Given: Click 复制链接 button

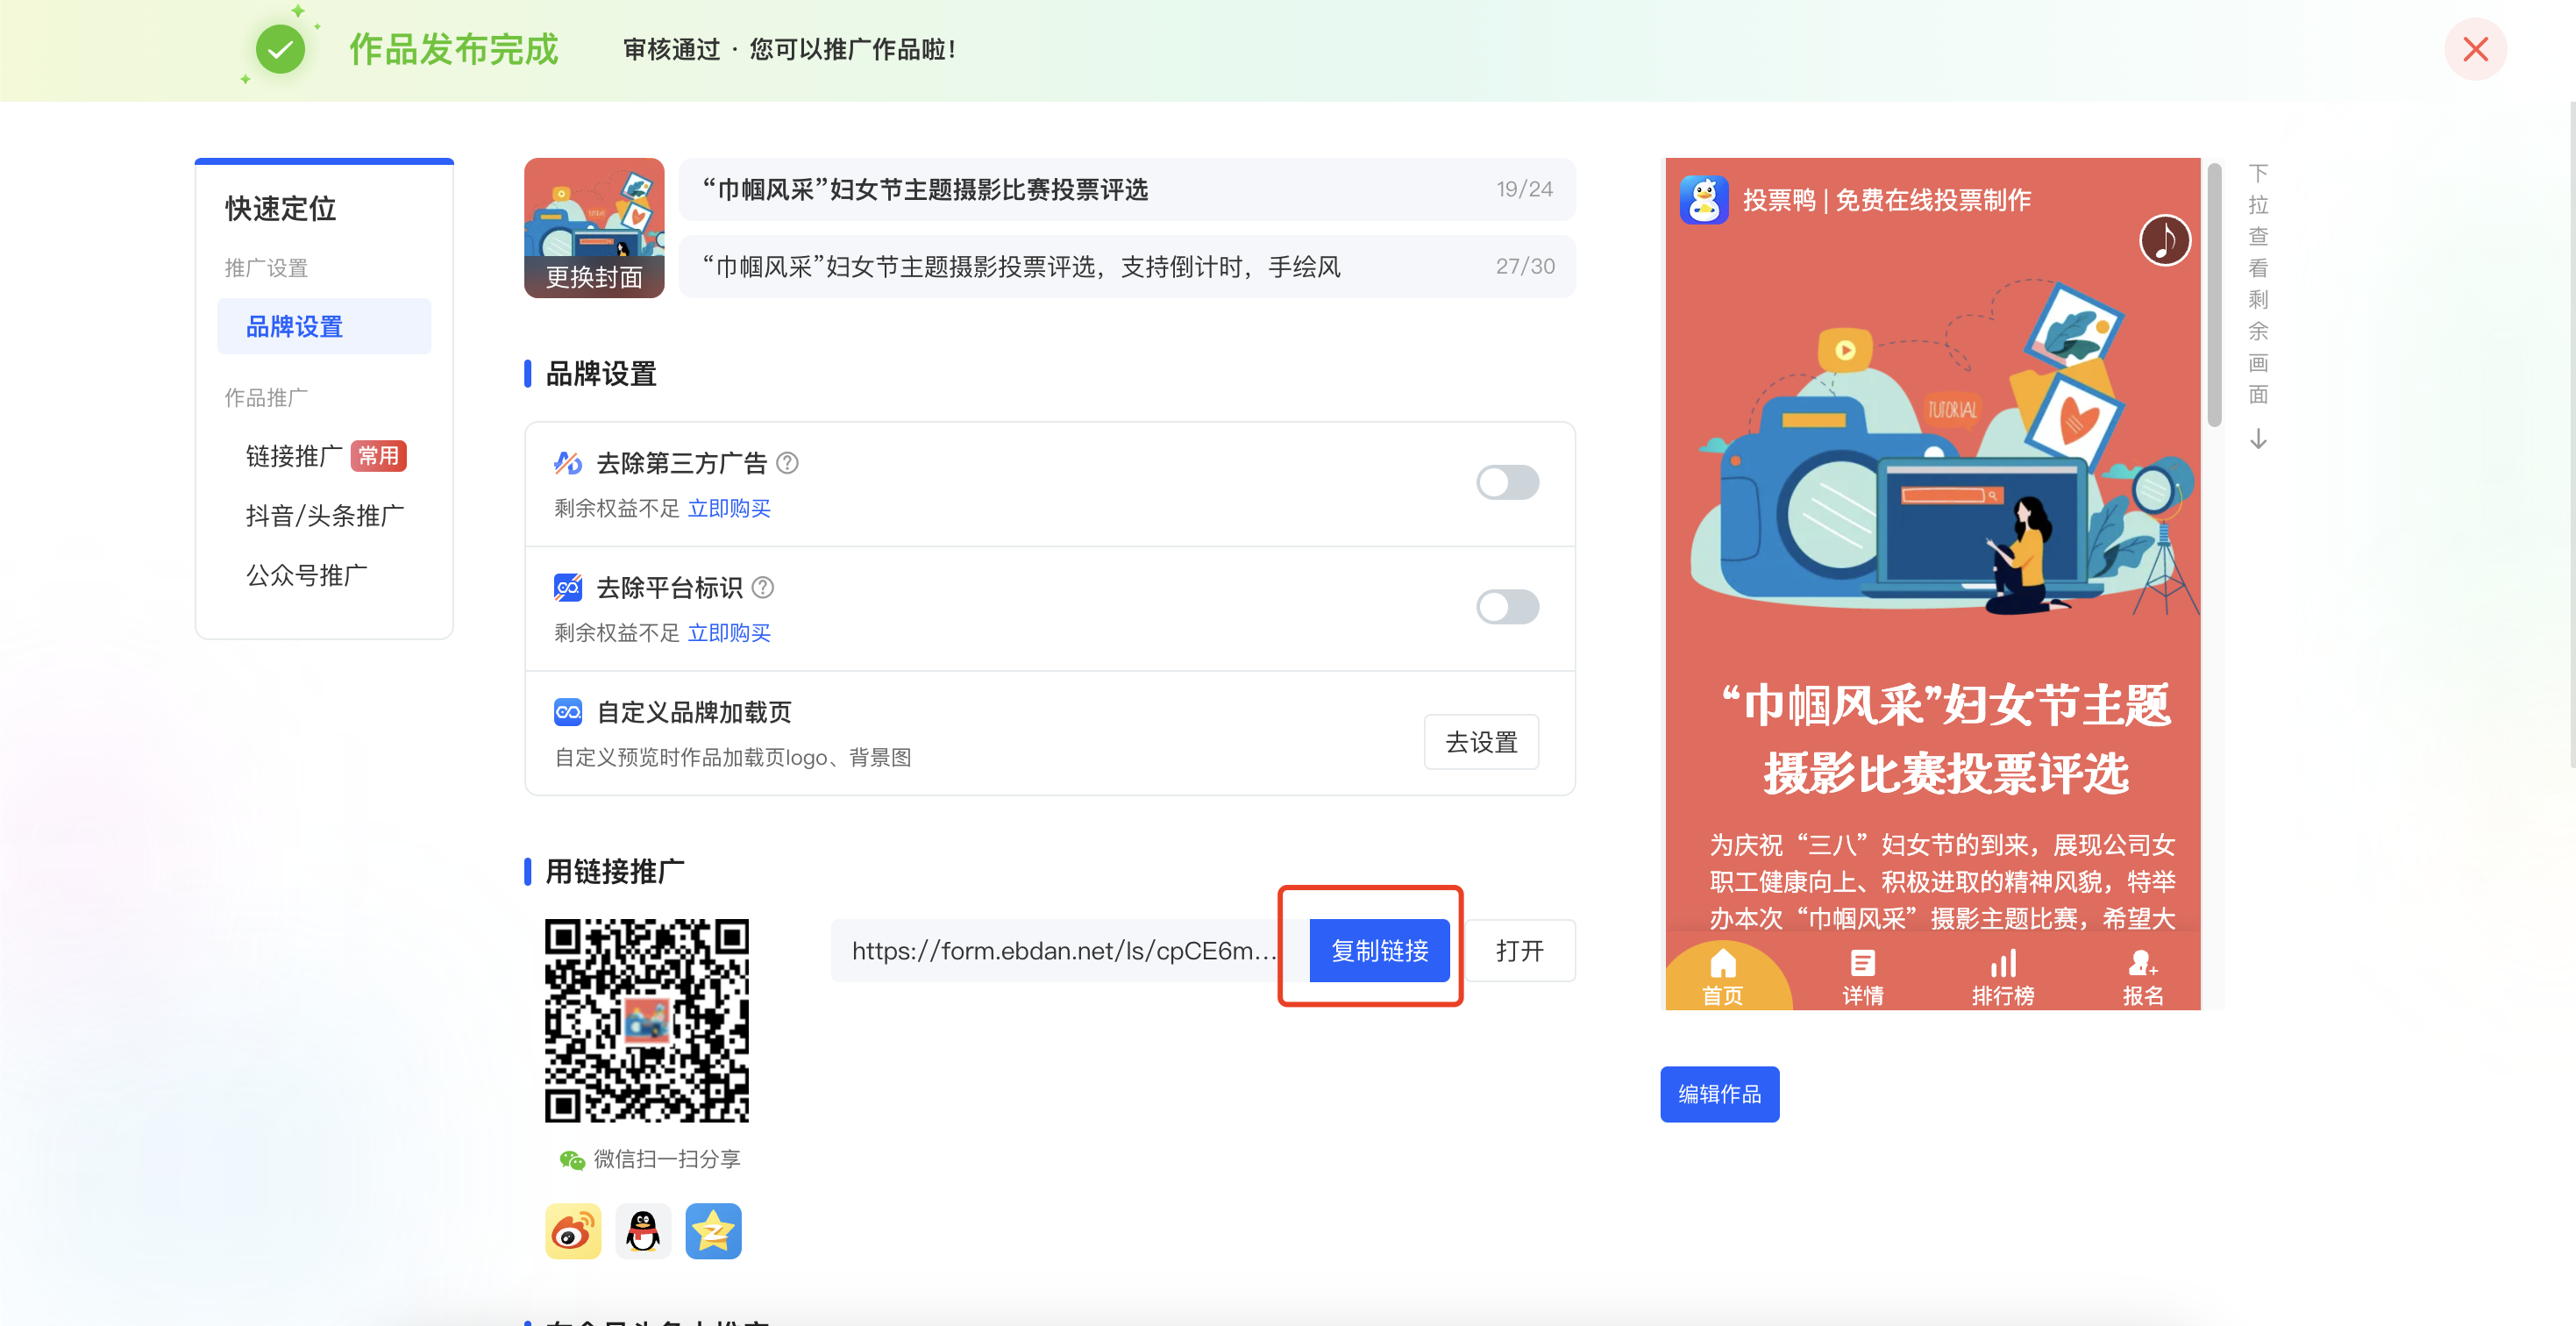Looking at the screenshot, I should tap(1379, 951).
